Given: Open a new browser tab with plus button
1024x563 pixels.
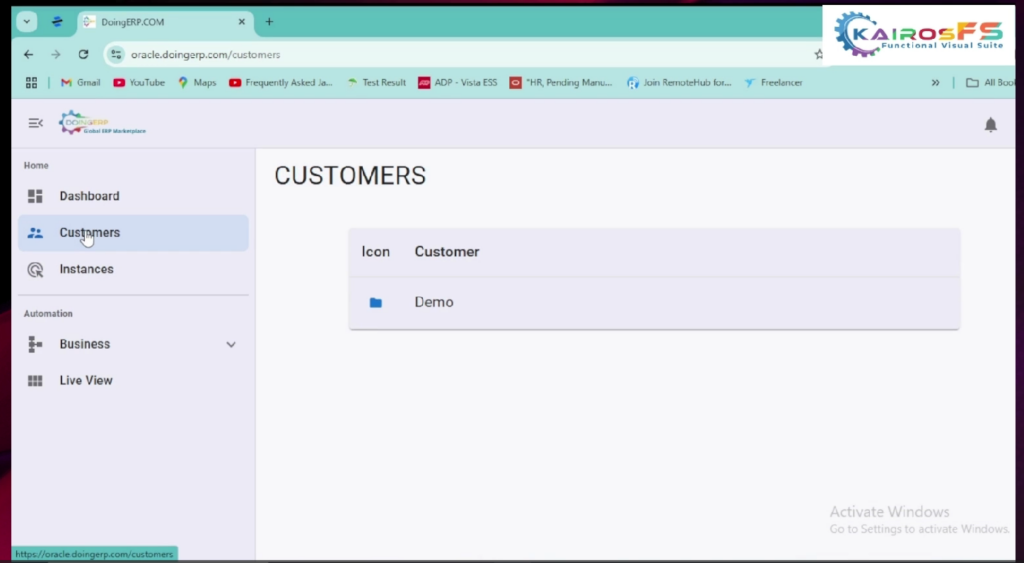Looking at the screenshot, I should click(x=269, y=22).
